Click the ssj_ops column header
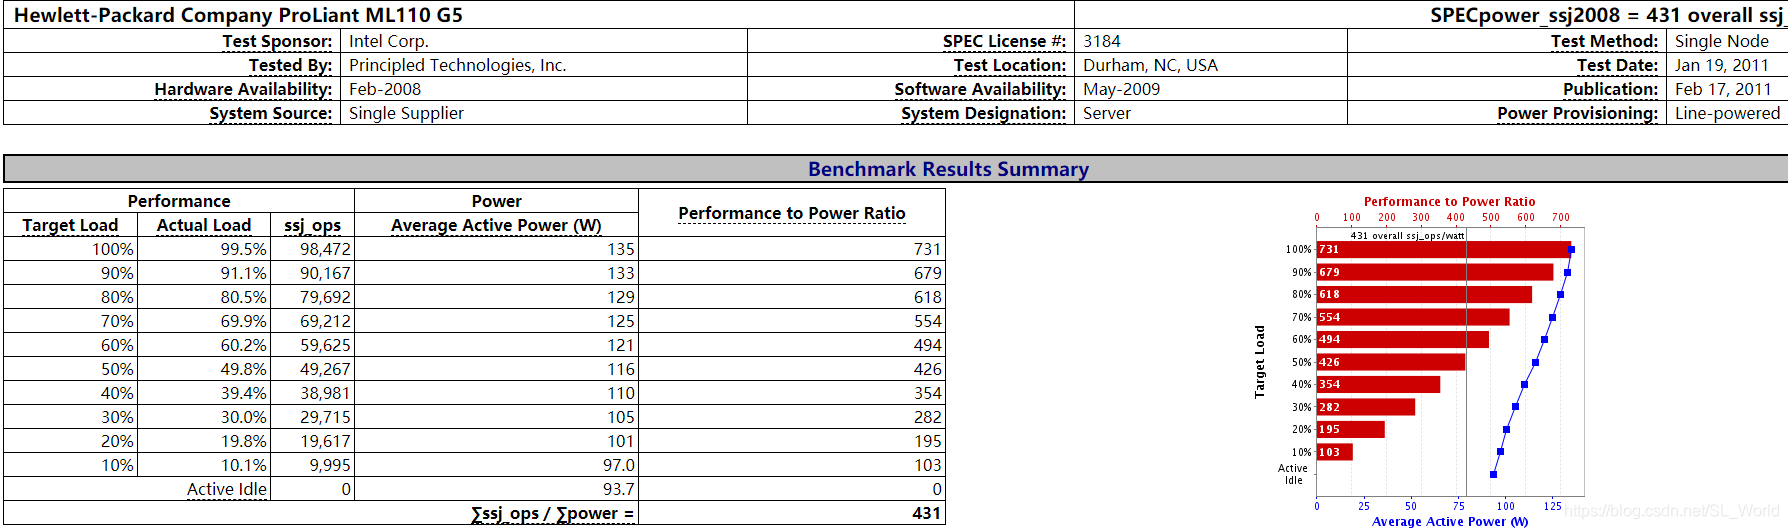The width and height of the screenshot is (1788, 529). 312,225
